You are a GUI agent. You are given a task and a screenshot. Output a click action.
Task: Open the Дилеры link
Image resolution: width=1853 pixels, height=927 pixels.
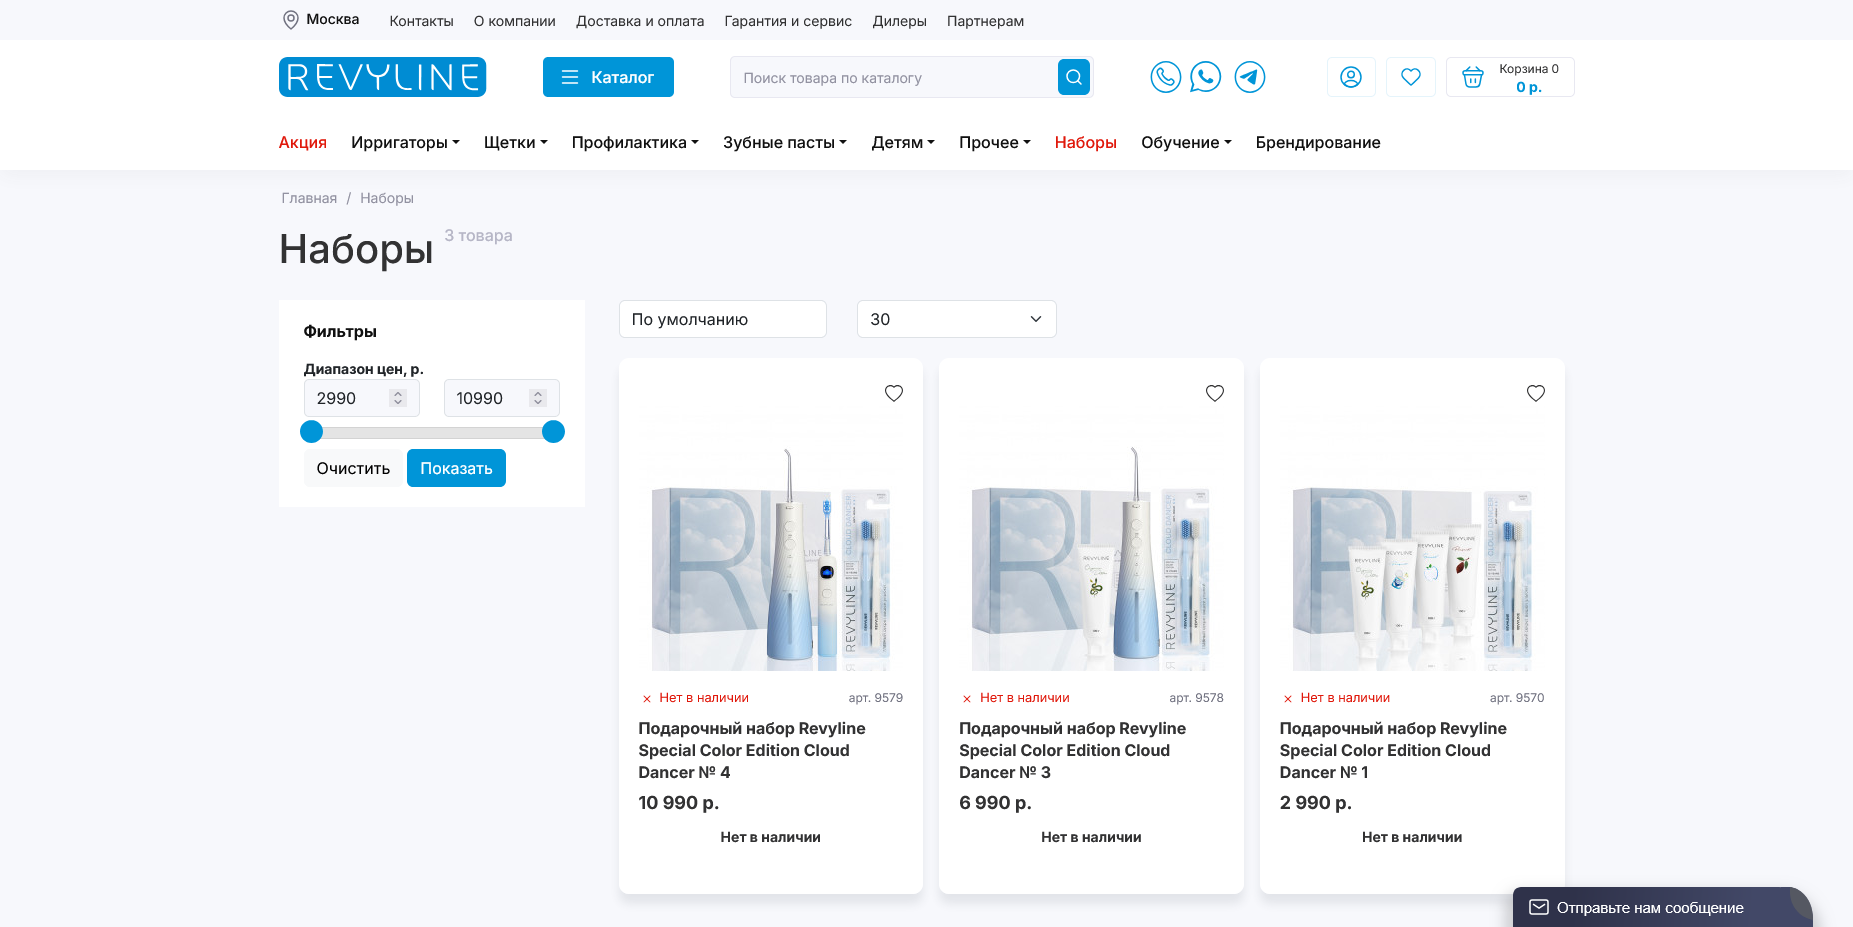tap(900, 21)
